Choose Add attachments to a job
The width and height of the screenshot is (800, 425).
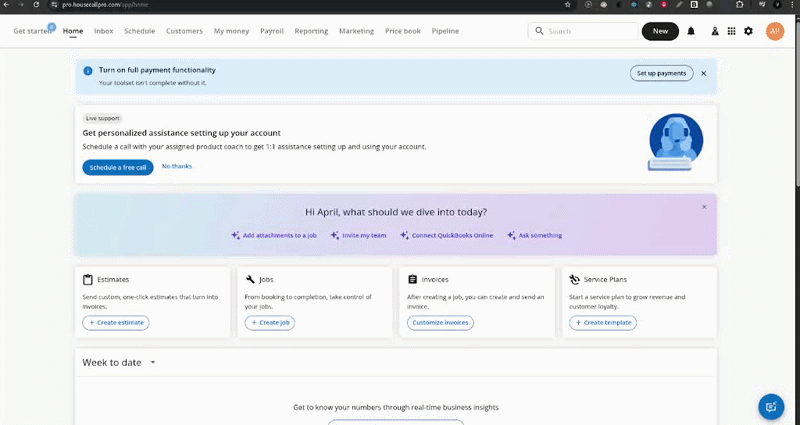274,235
